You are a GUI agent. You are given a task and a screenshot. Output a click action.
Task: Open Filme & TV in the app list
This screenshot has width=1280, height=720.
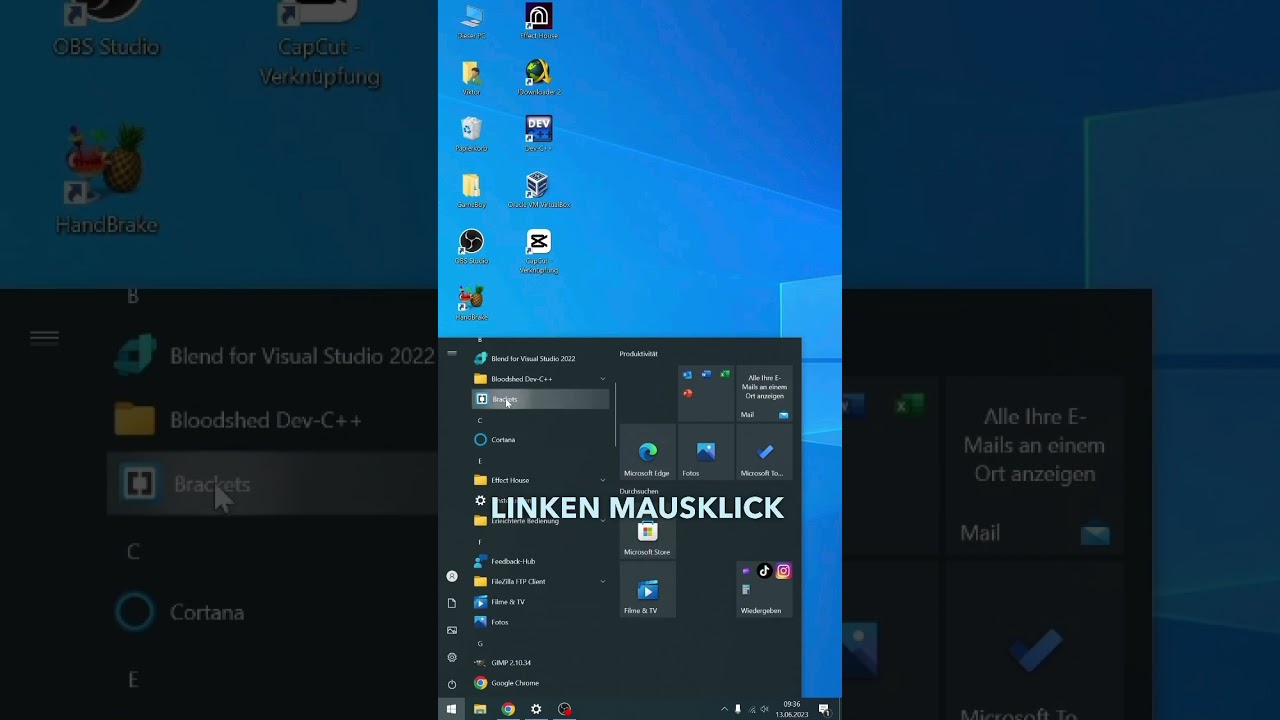tap(540, 601)
